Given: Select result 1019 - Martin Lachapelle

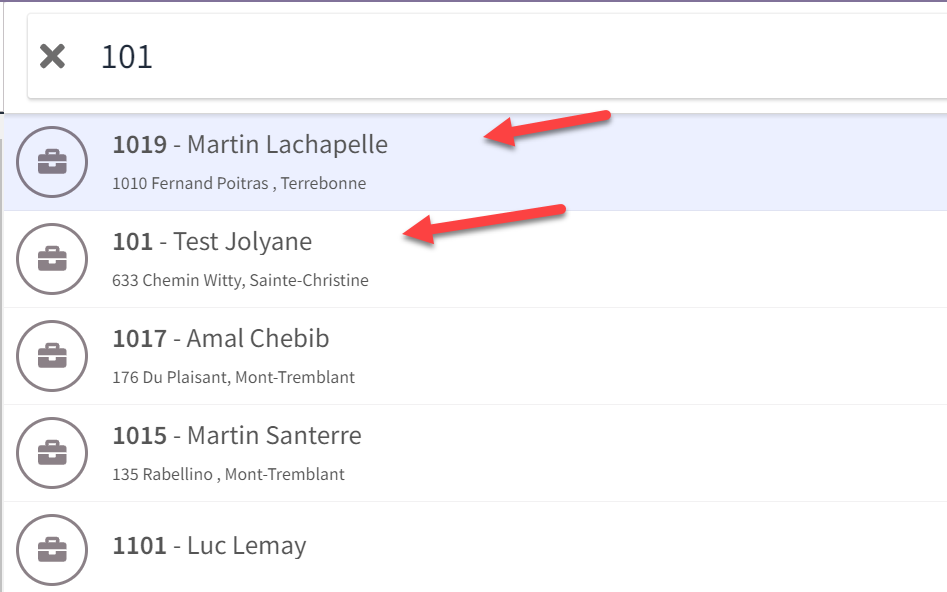Looking at the screenshot, I should tap(475, 162).
